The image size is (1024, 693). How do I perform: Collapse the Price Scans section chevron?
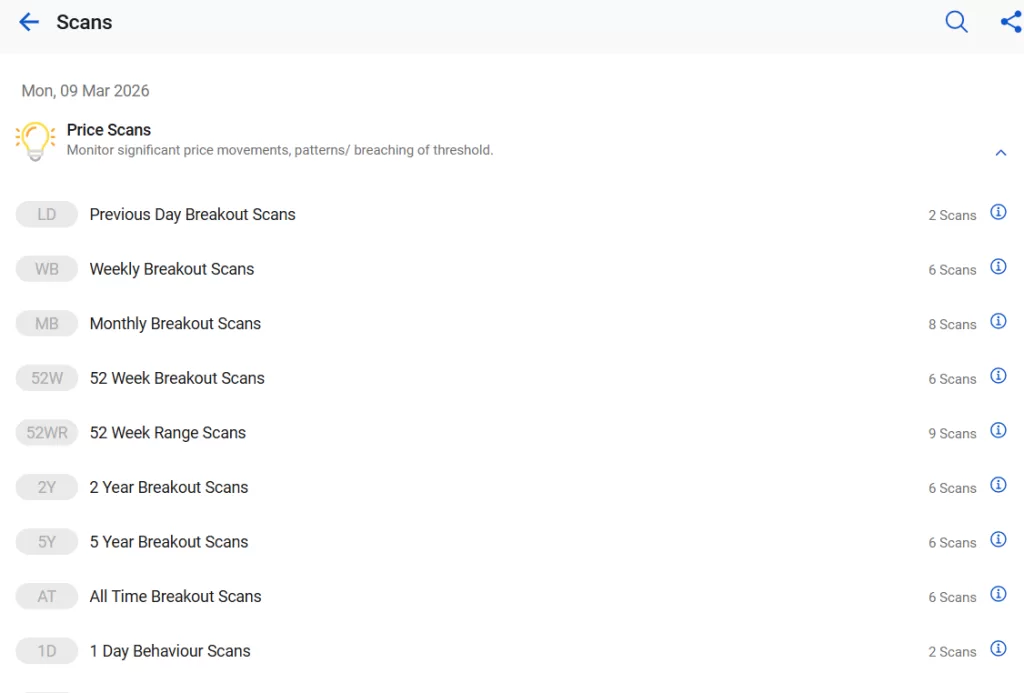pos(1000,153)
